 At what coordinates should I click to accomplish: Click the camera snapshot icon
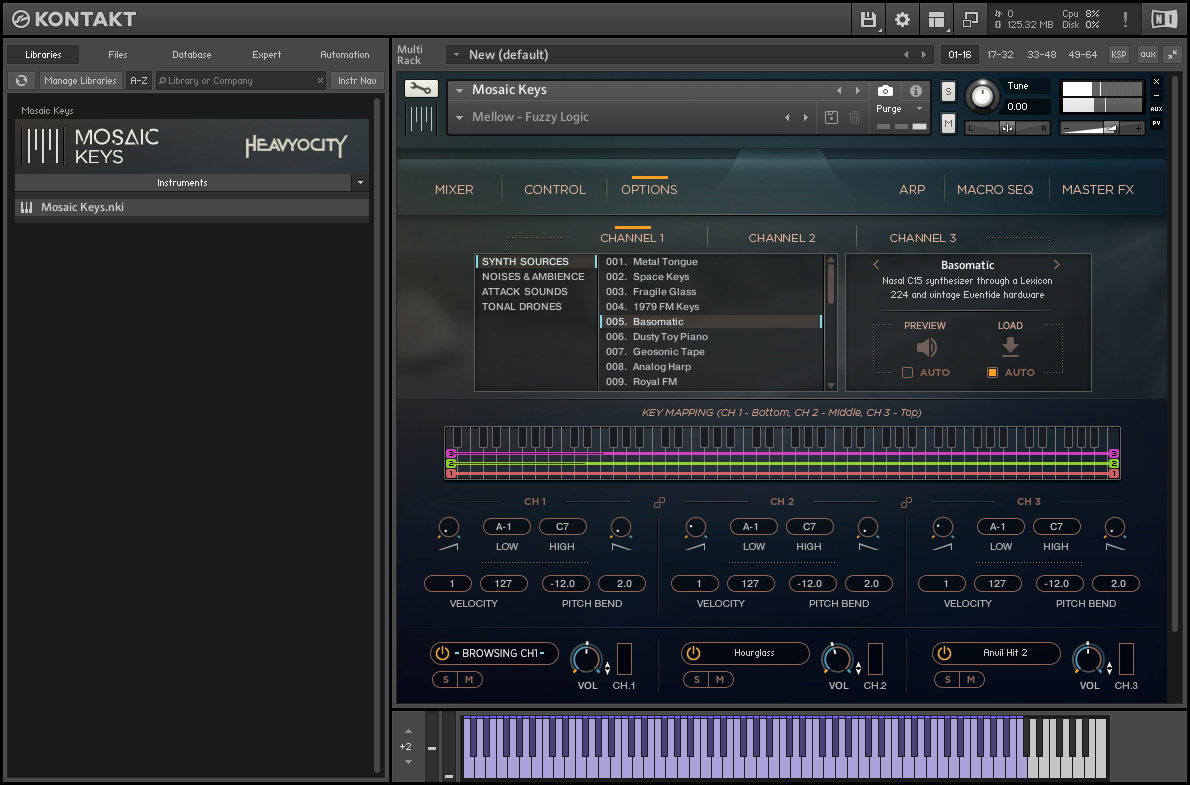885,91
